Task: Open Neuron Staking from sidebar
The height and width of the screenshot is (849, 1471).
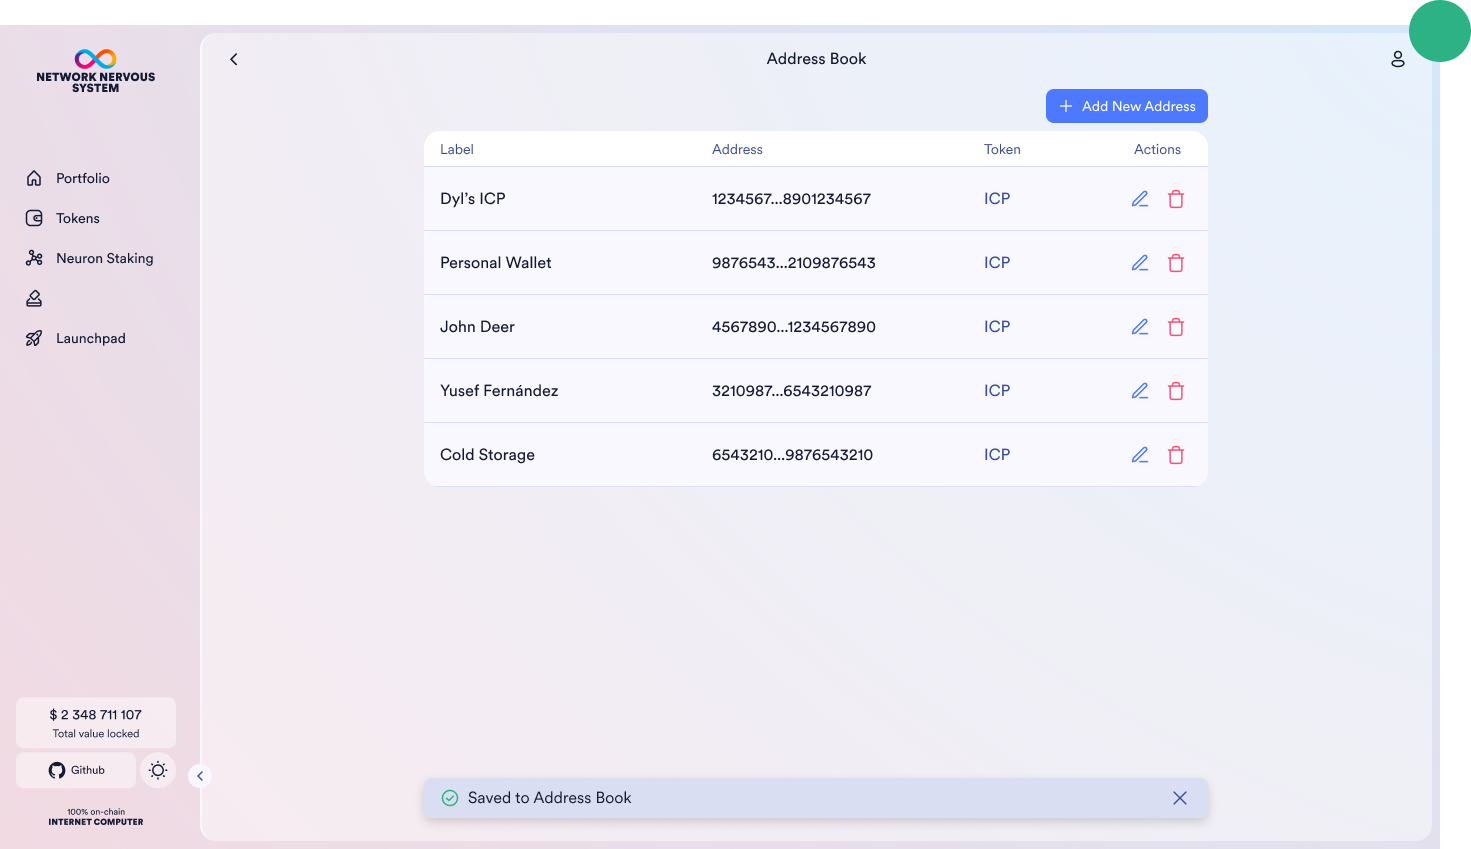Action: (104, 258)
